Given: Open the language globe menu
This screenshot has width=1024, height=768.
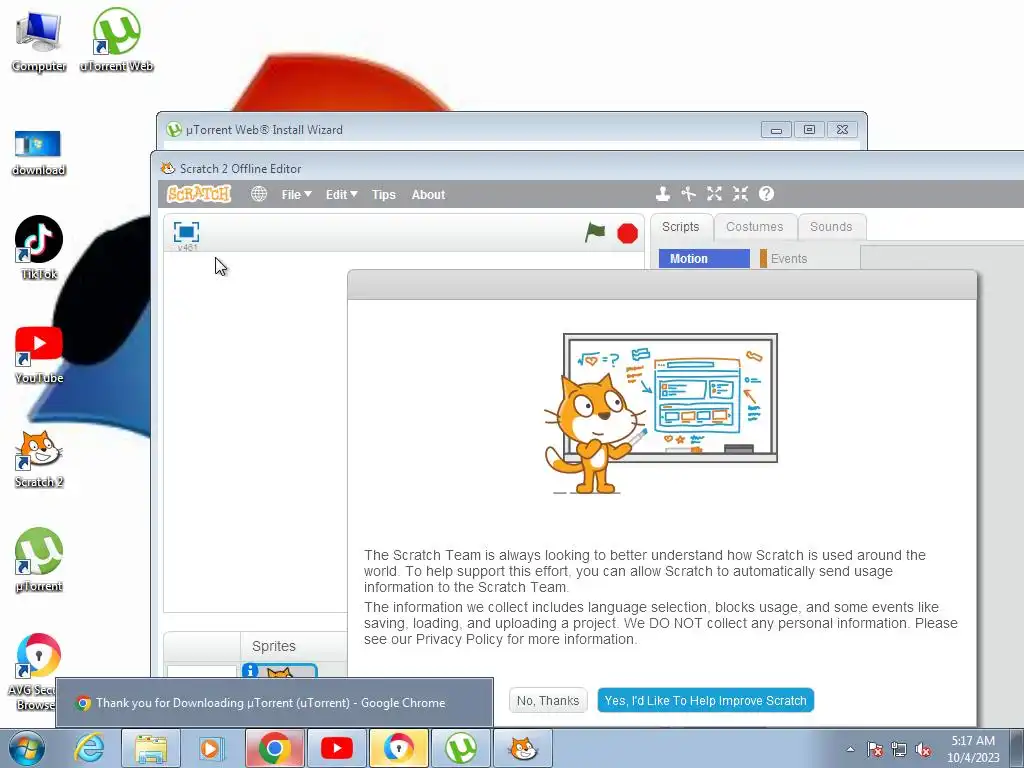Looking at the screenshot, I should point(259,194).
